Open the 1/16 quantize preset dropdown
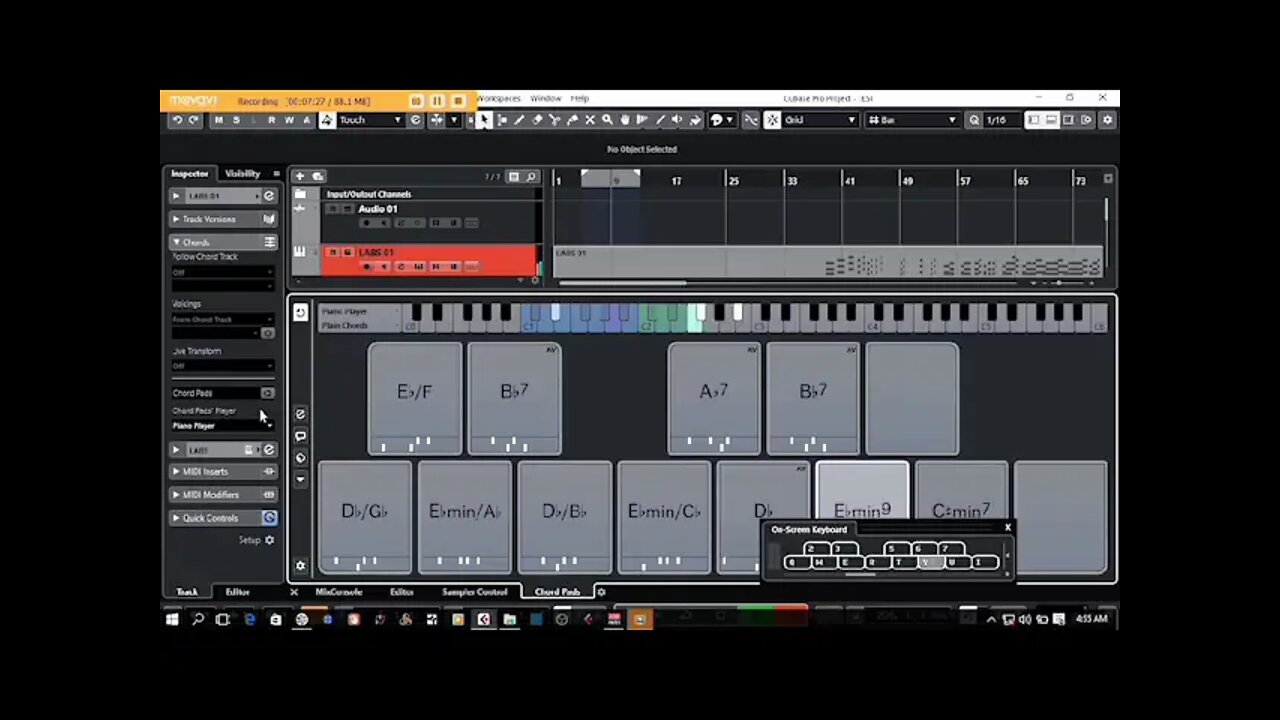The image size is (1280, 720). [1003, 120]
